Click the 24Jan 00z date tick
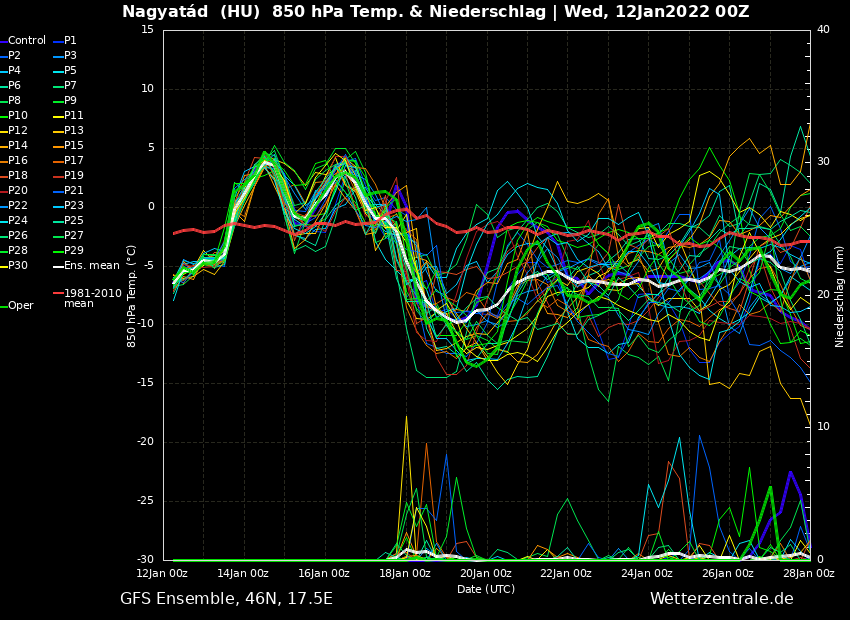 [x=647, y=574]
